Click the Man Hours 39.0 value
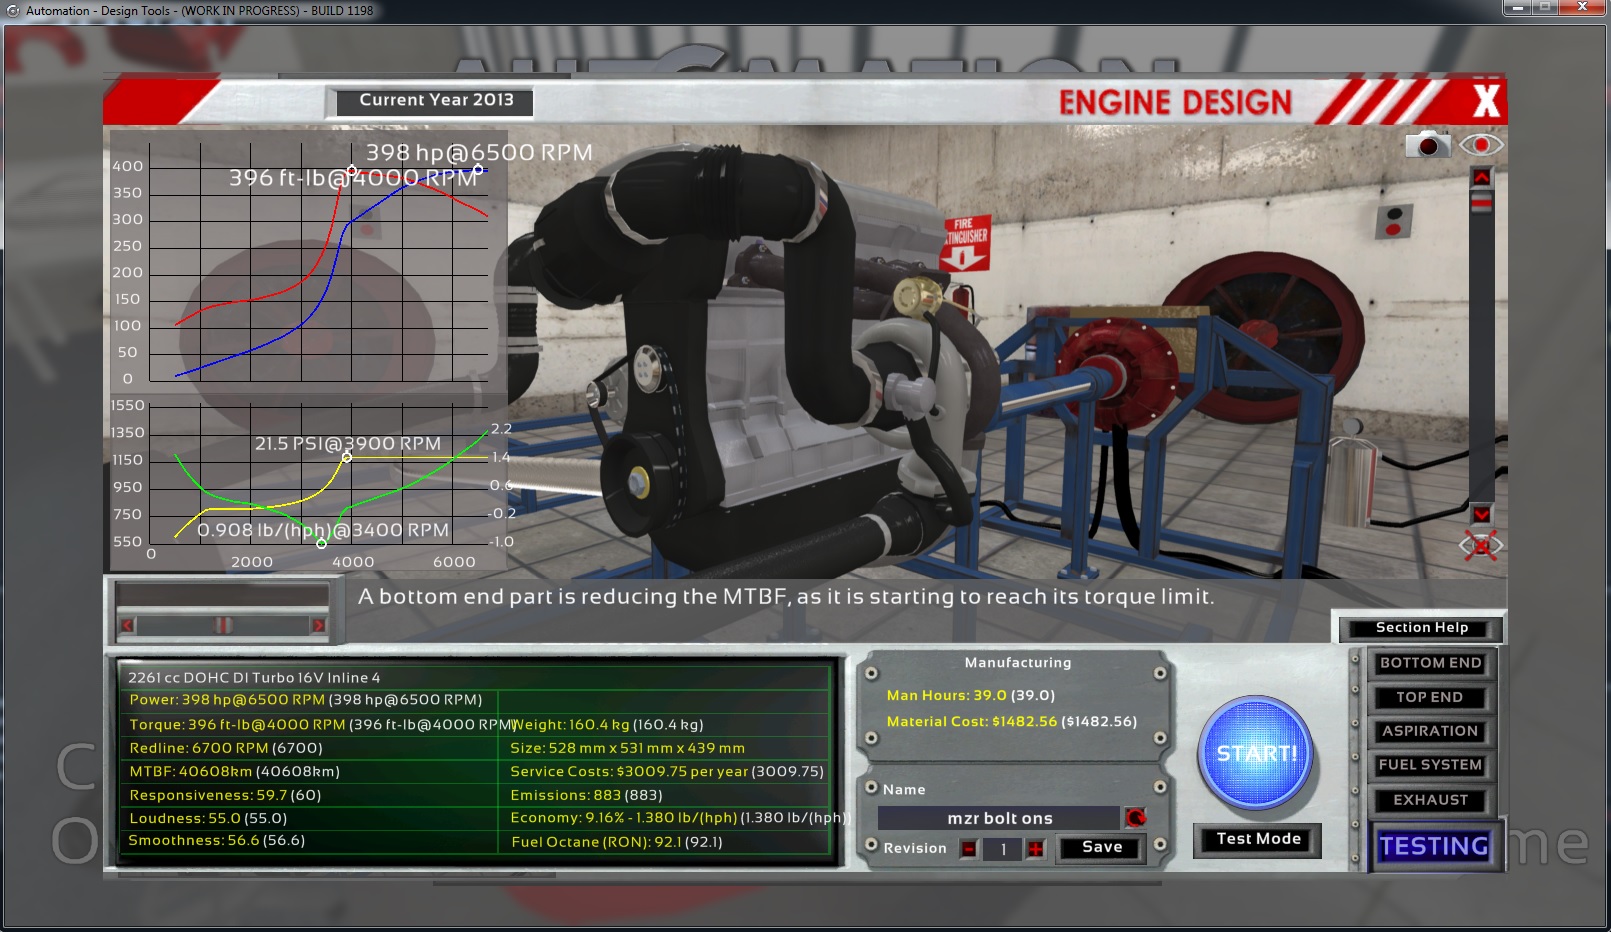This screenshot has height=932, width=1611. click(970, 695)
